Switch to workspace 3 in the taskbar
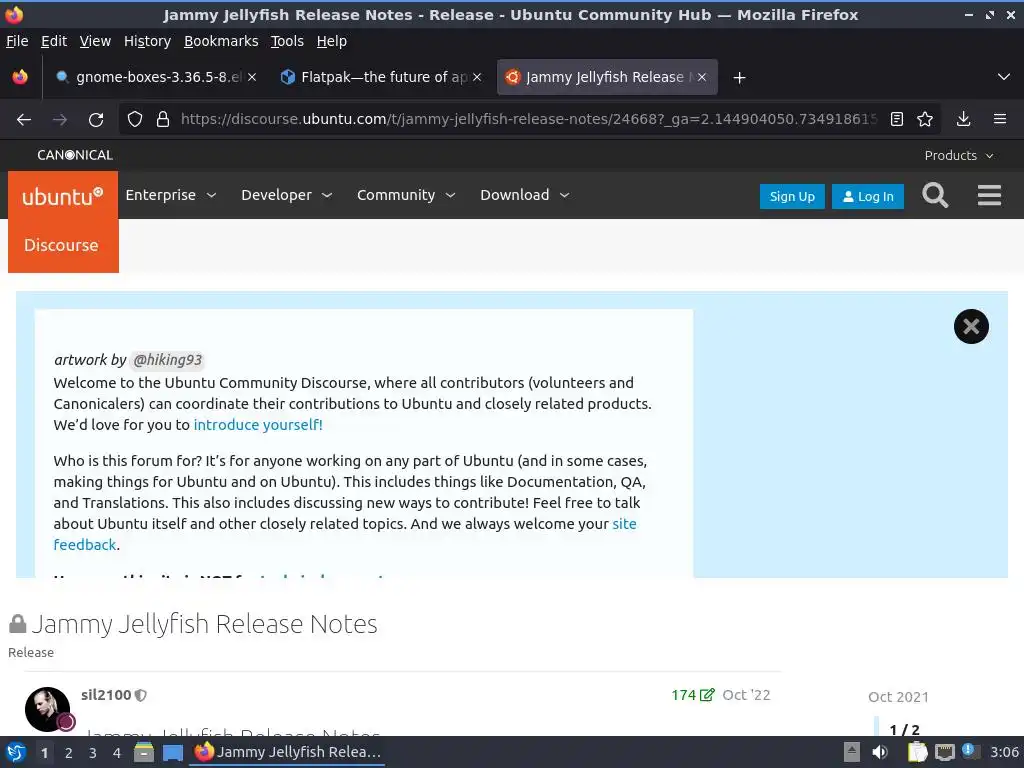Image resolution: width=1024 pixels, height=768 pixels. [x=93, y=753]
